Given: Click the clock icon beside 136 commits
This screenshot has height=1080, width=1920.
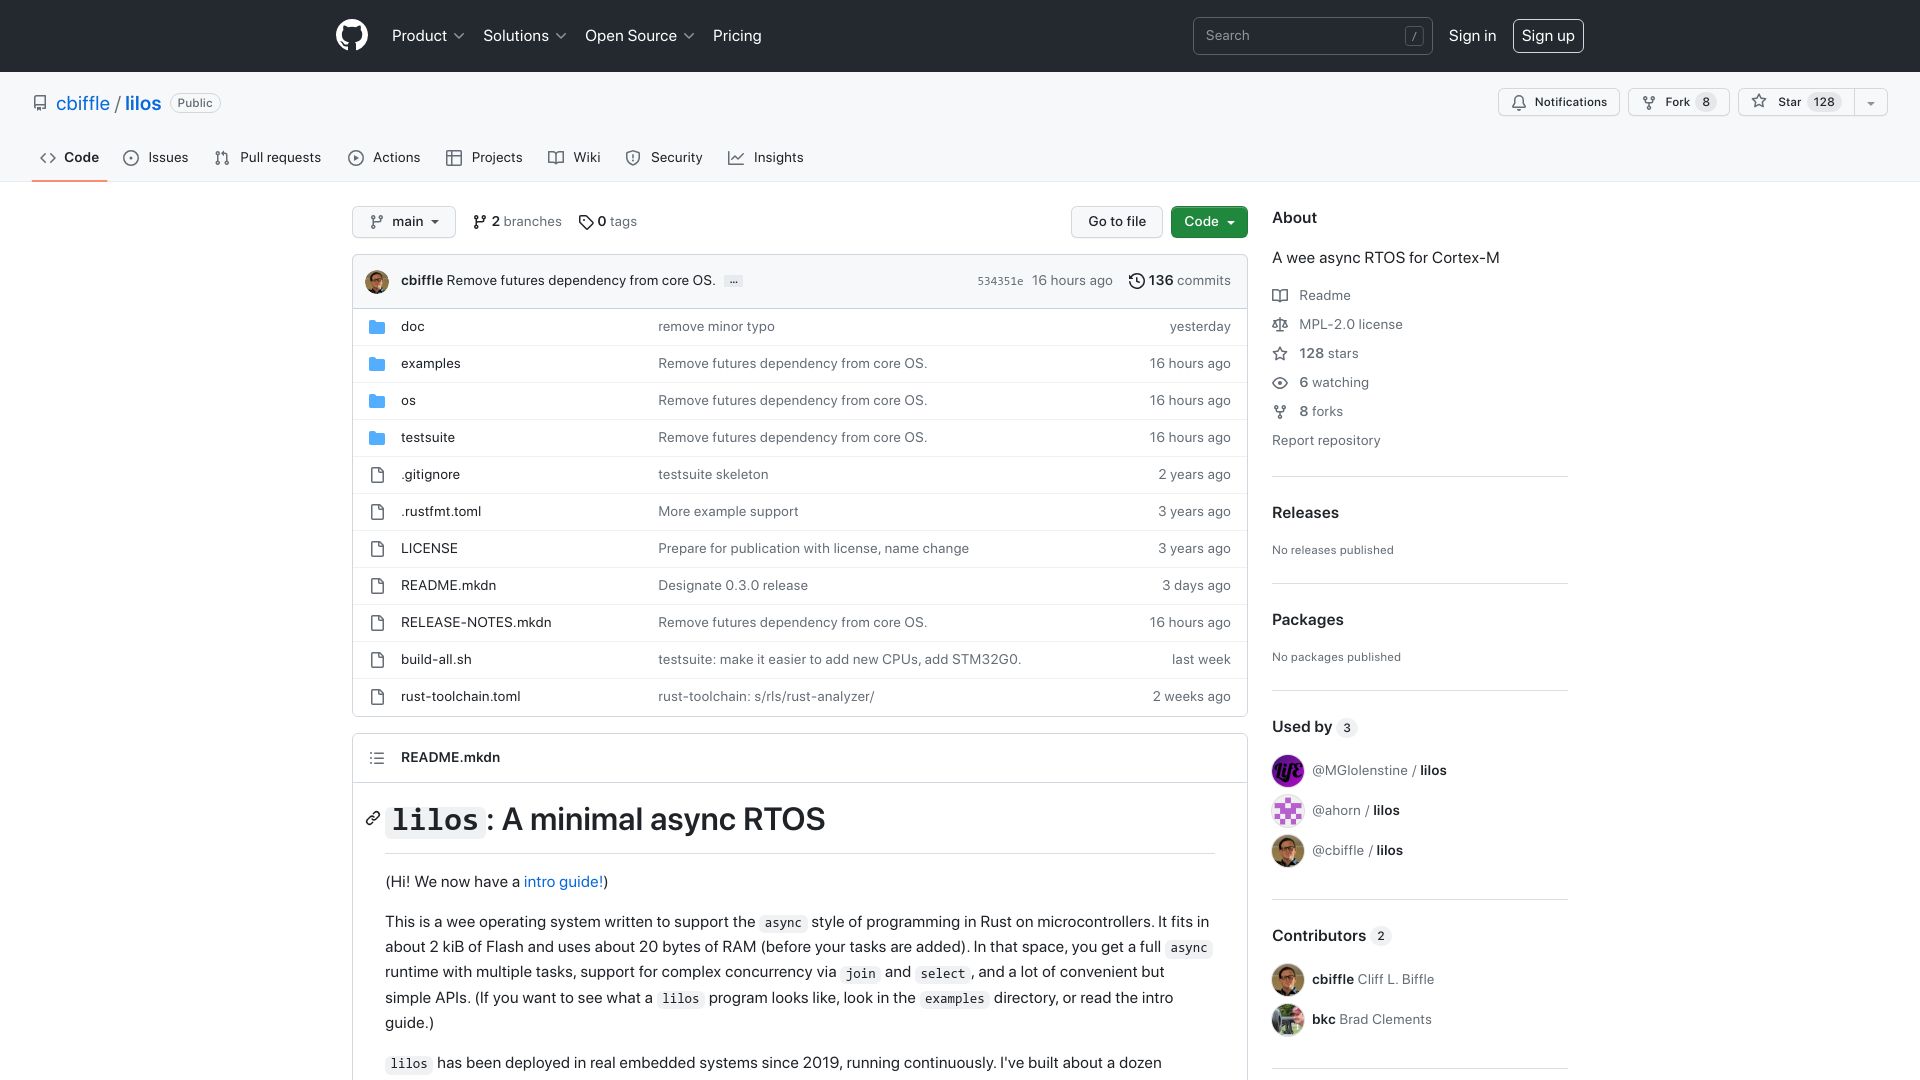Looking at the screenshot, I should 1137,281.
